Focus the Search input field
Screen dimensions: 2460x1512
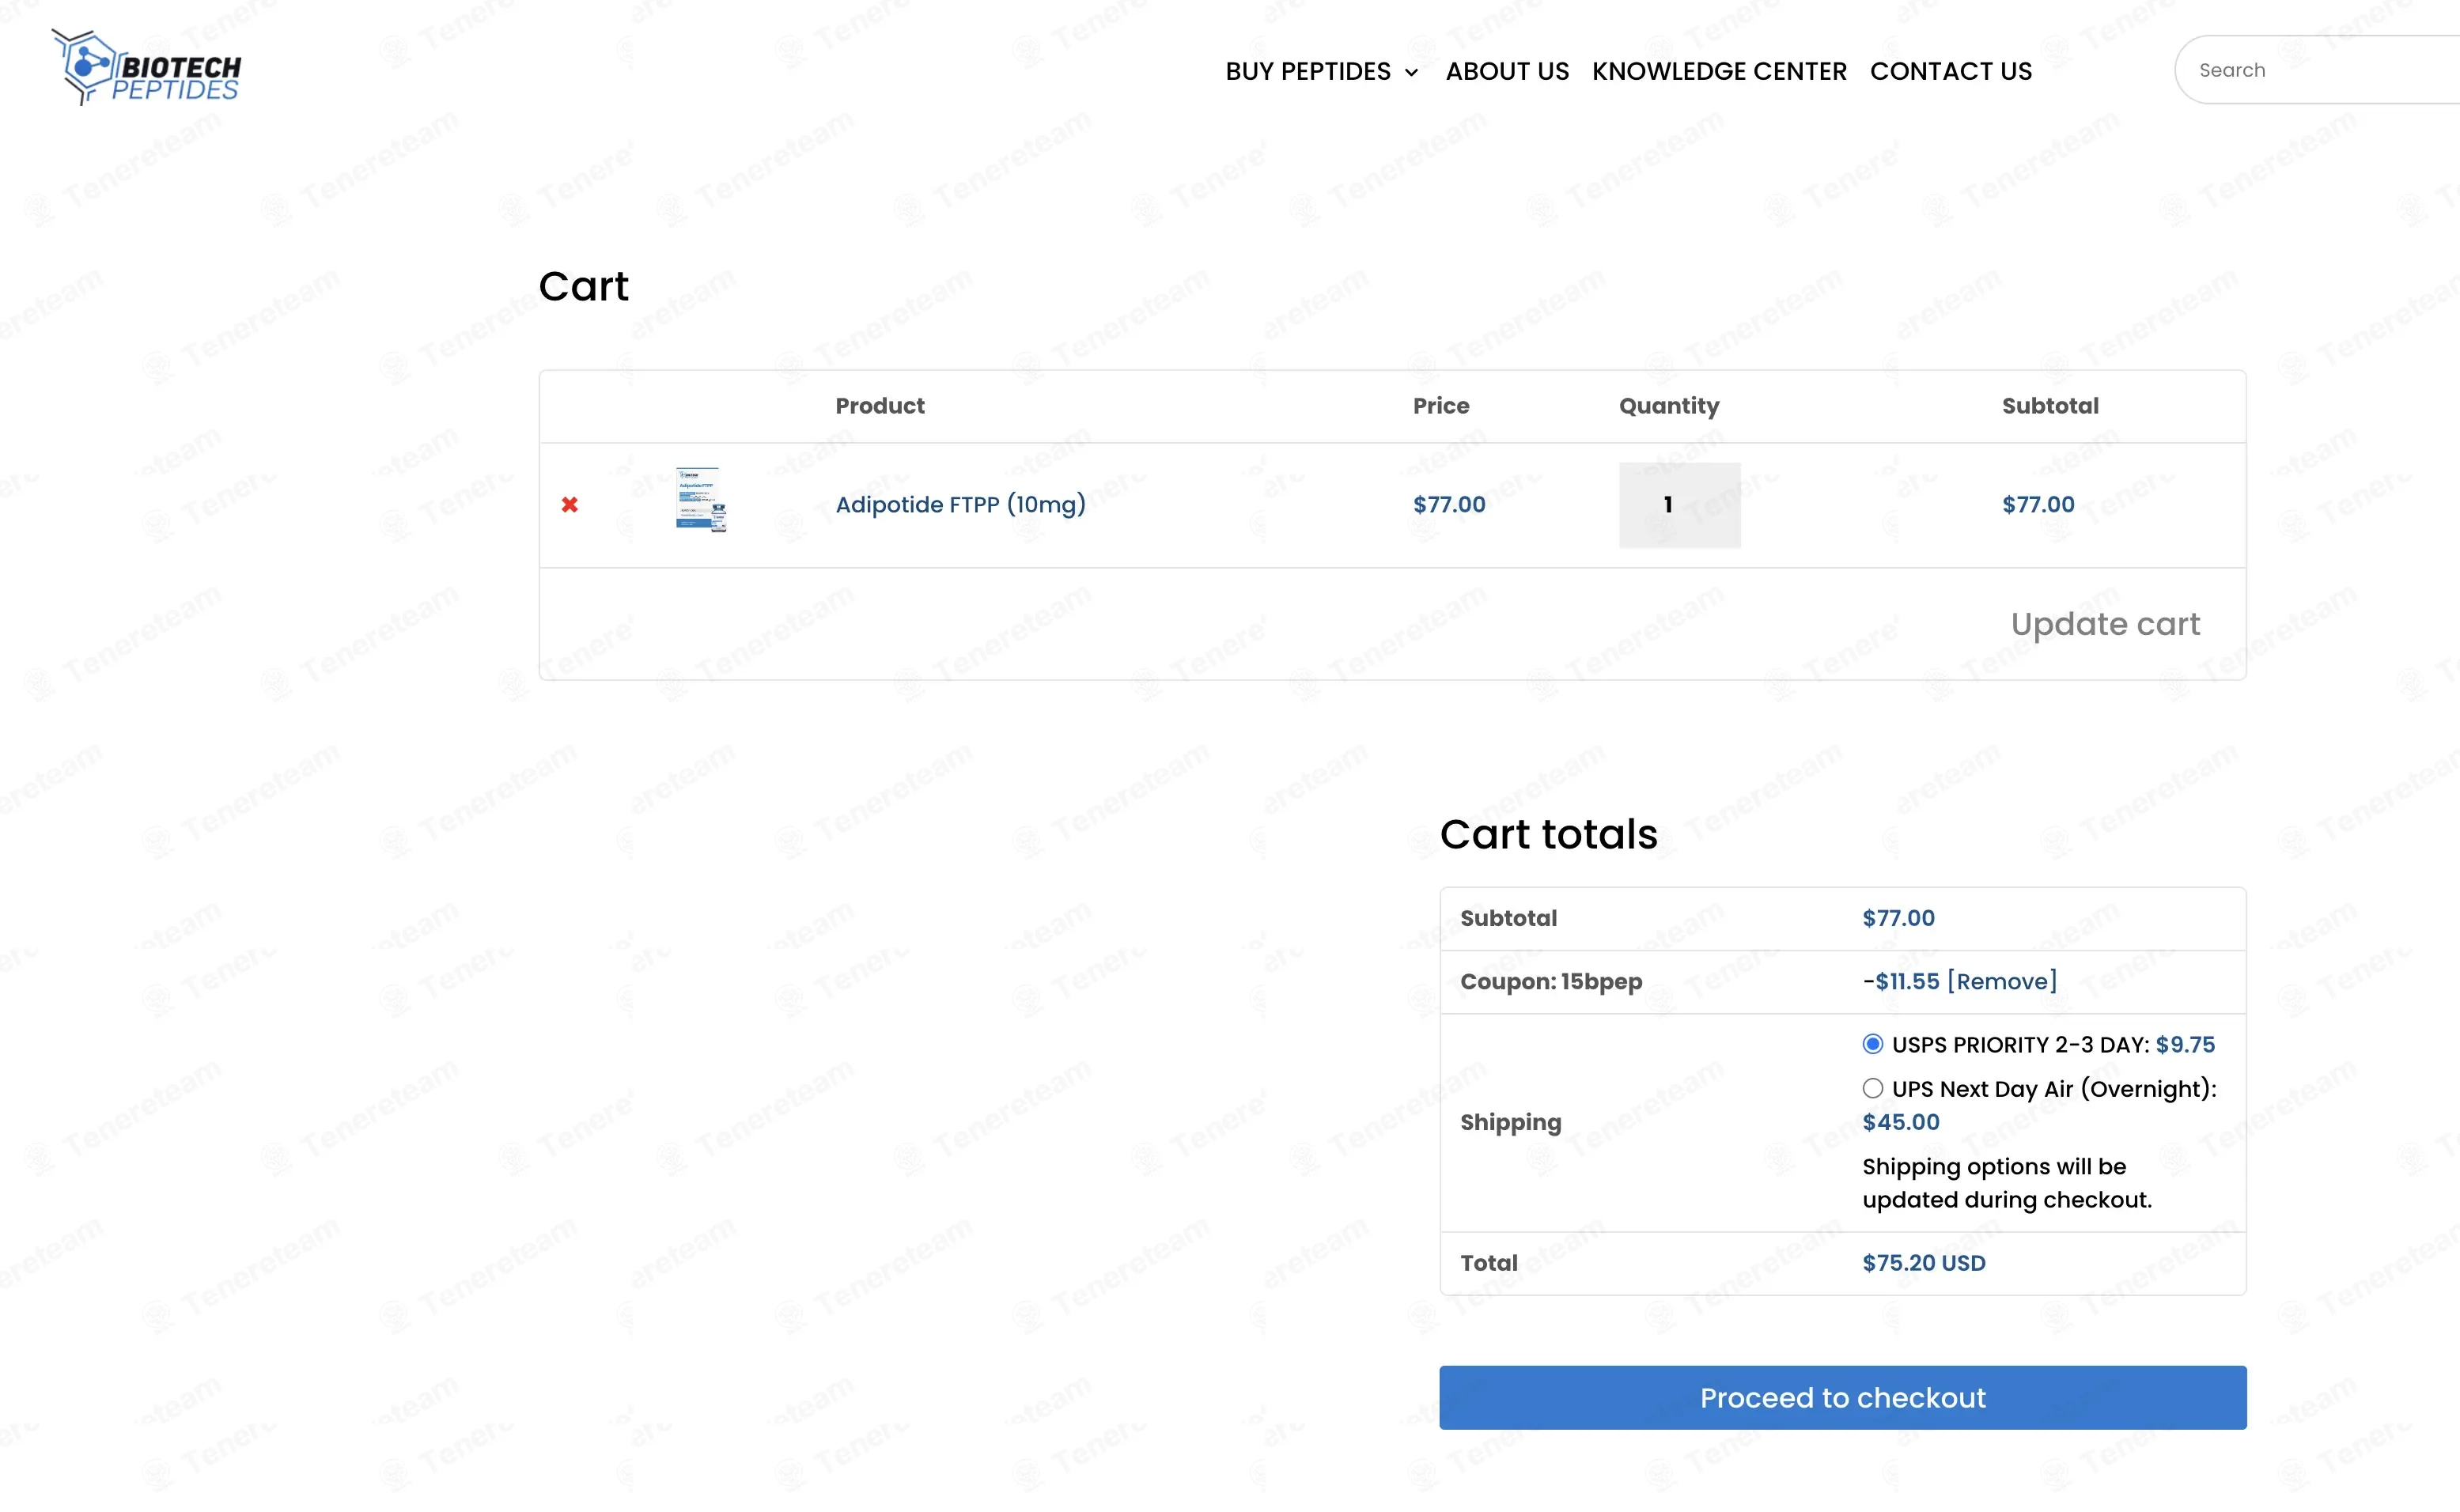[x=2320, y=70]
